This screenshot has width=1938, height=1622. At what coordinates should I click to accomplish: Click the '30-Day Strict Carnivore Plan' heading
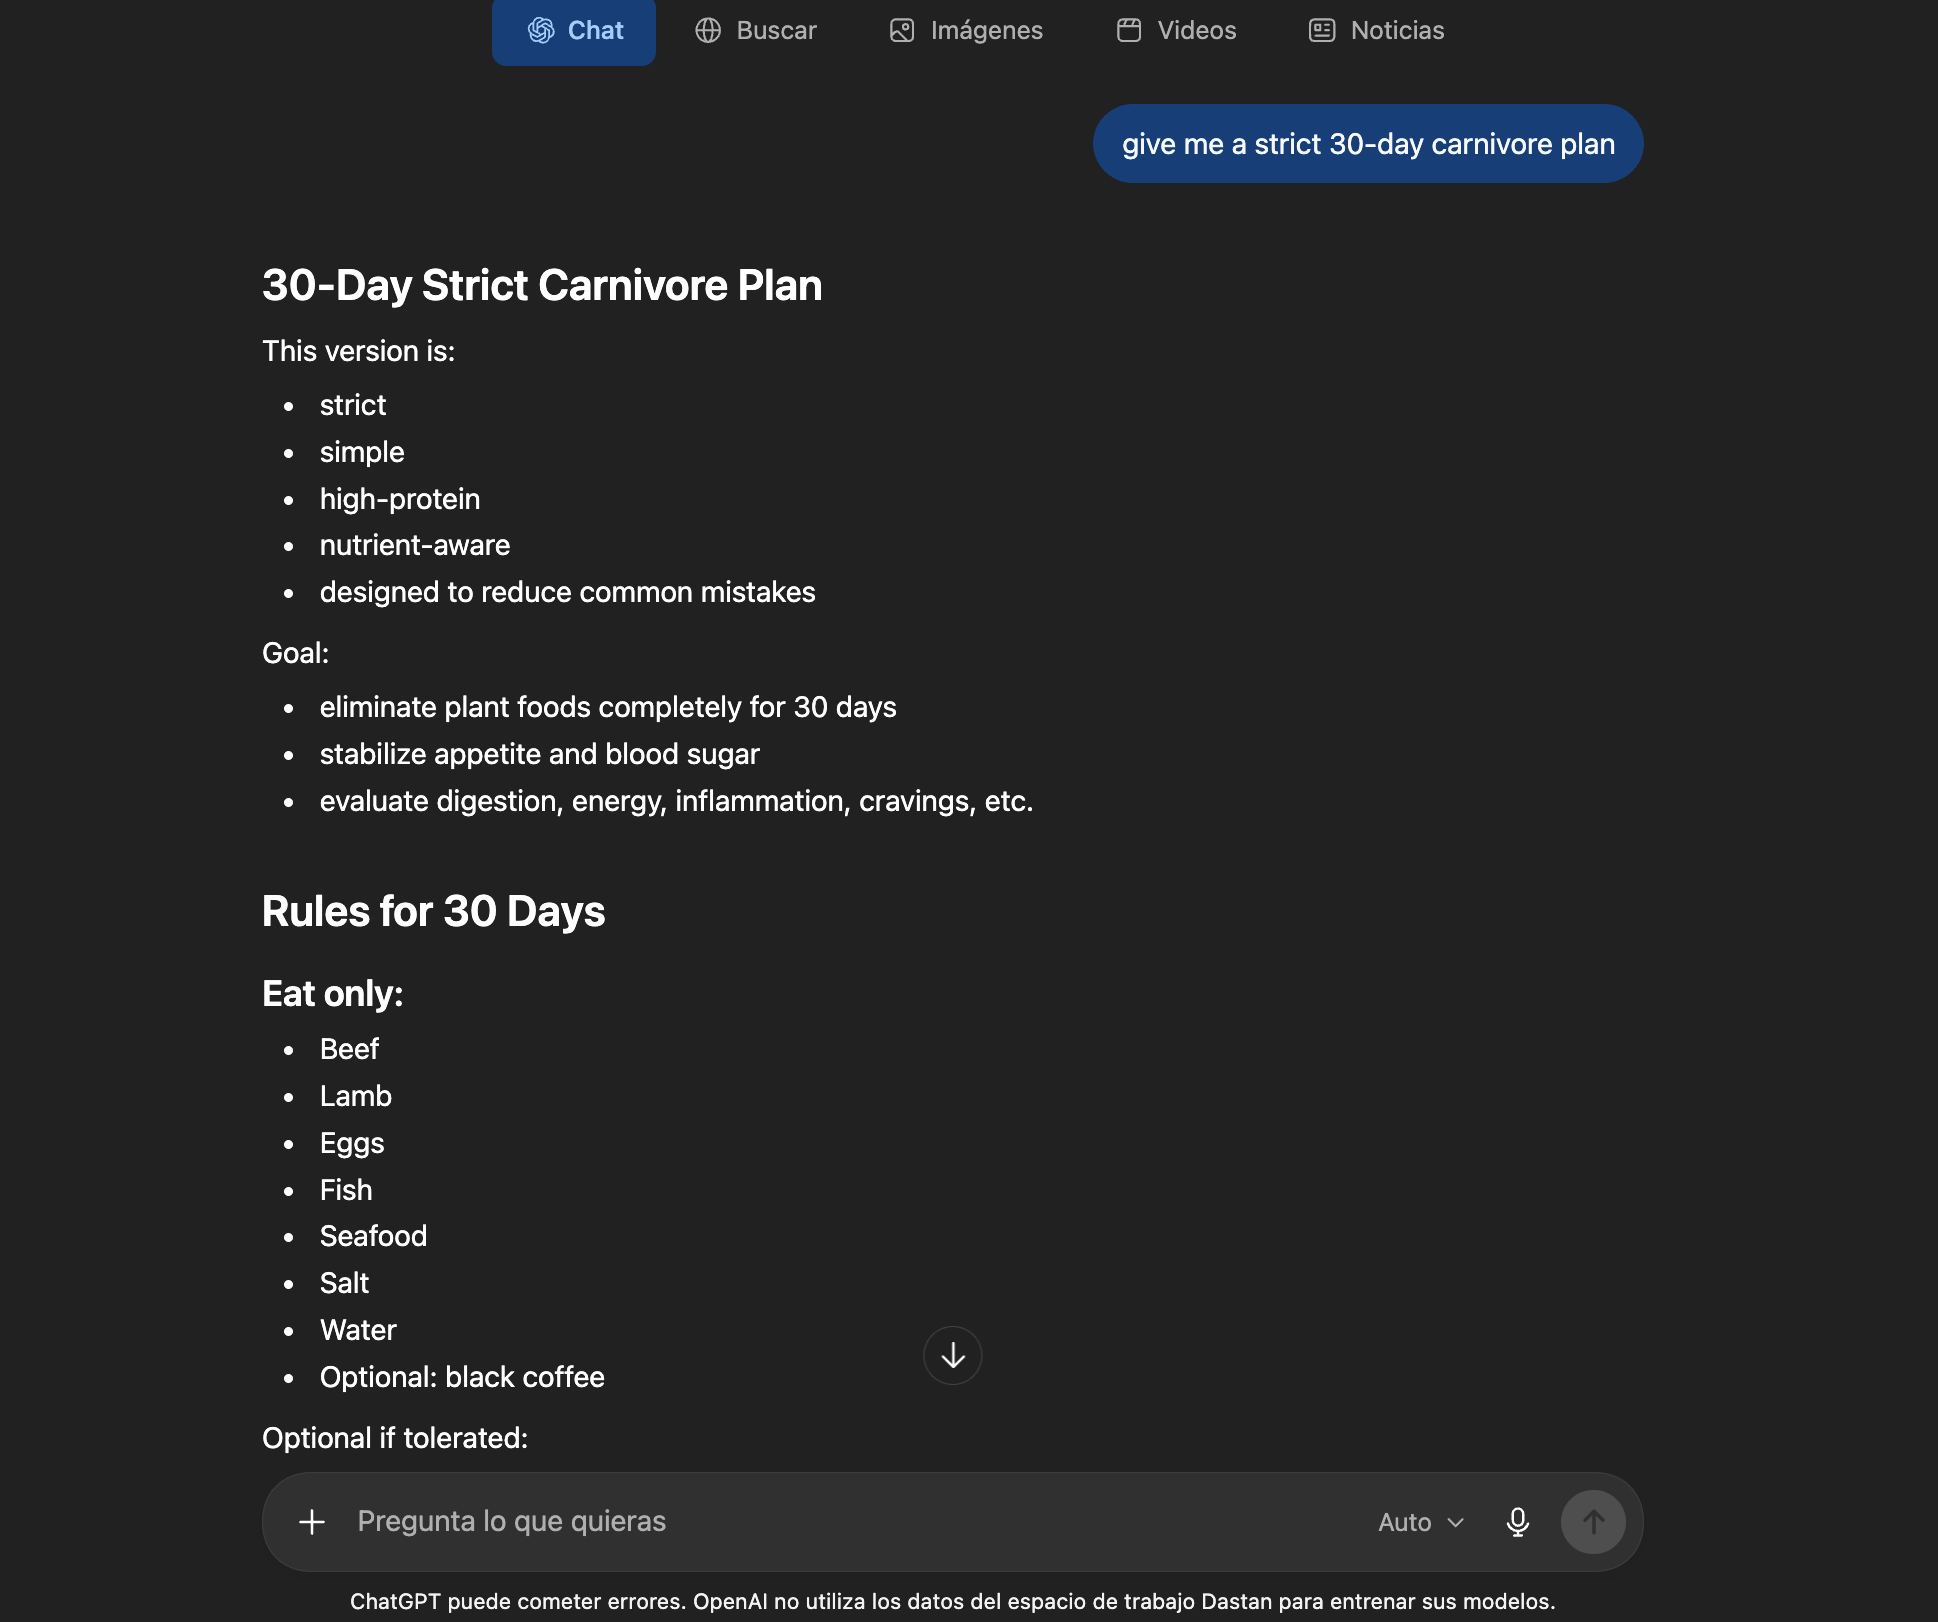pyautogui.click(x=542, y=286)
